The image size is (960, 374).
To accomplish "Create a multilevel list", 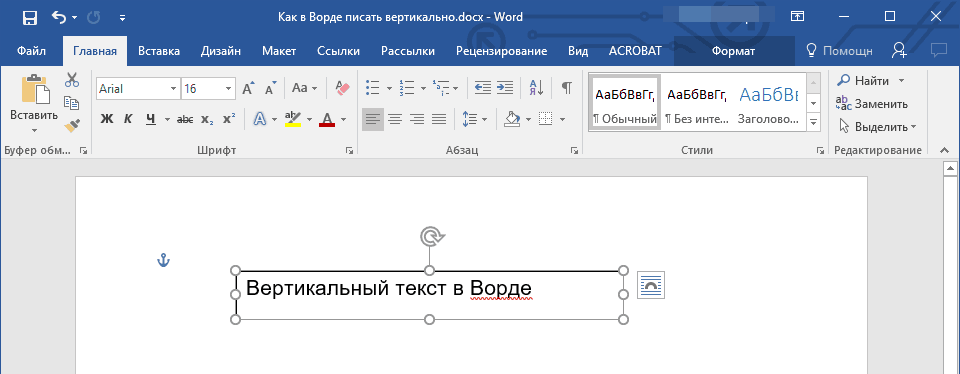I will click(440, 88).
